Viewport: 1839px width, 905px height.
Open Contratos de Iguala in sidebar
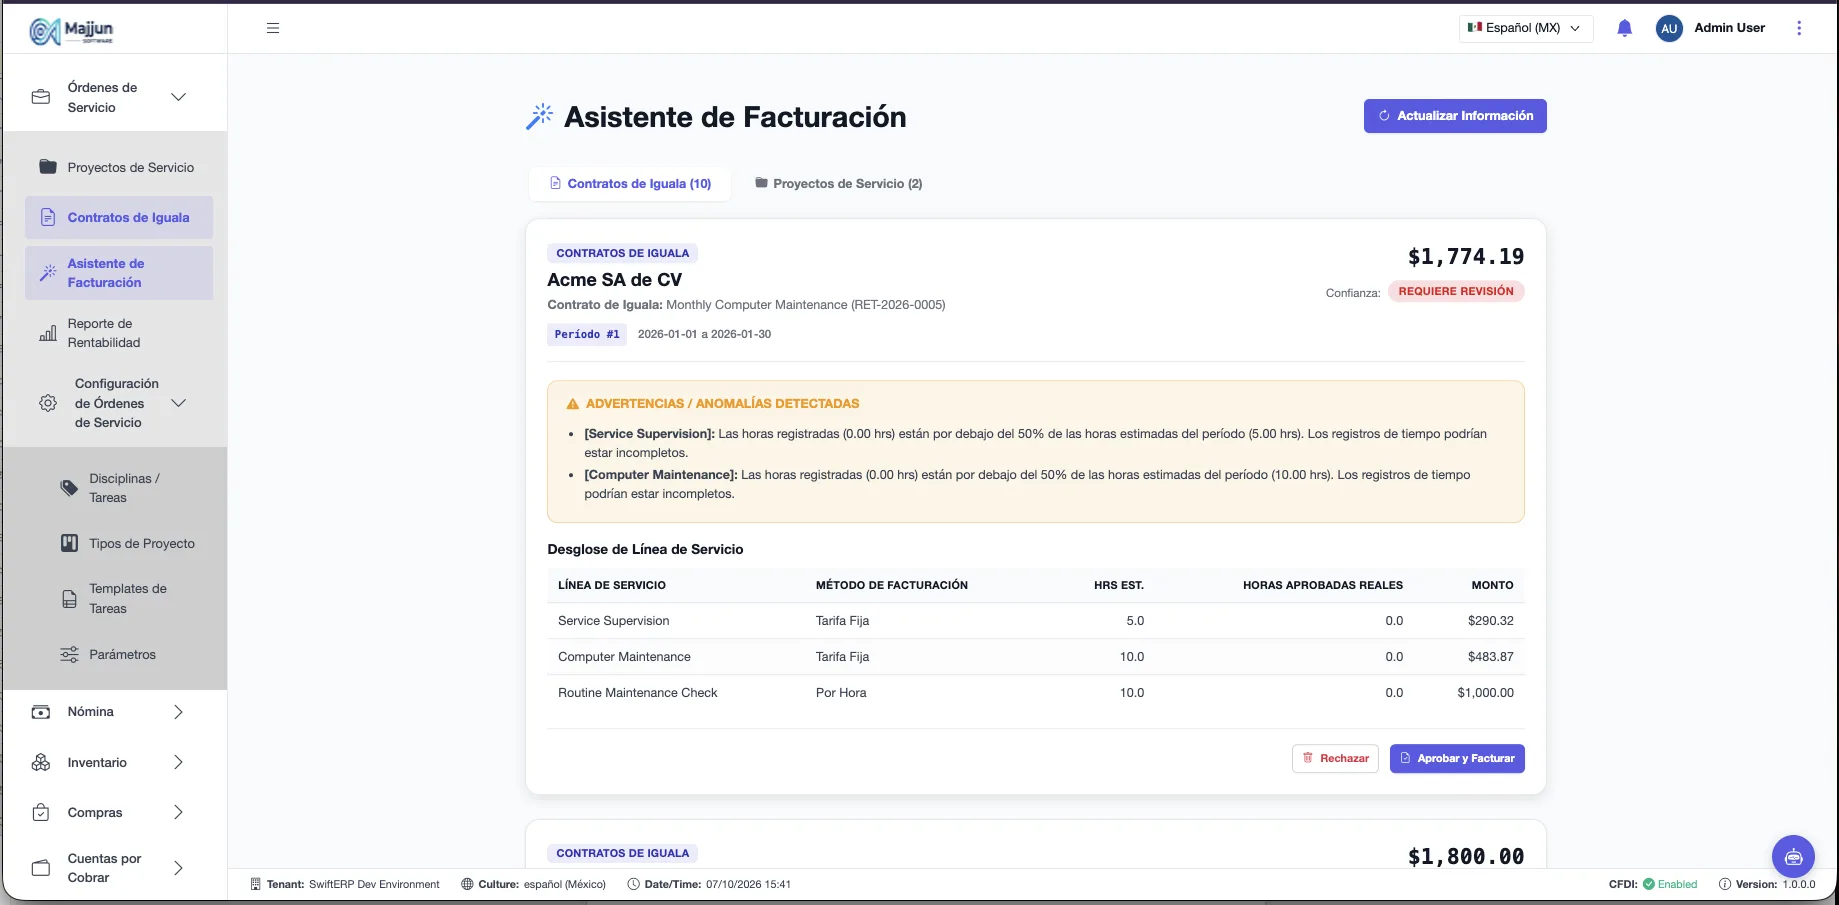click(119, 217)
